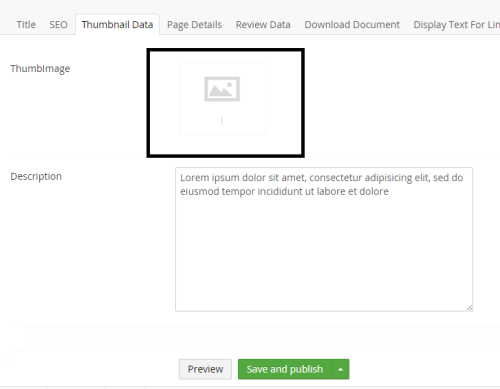Click the Description textarea resize handle
This screenshot has width=500, height=389.
click(x=469, y=308)
